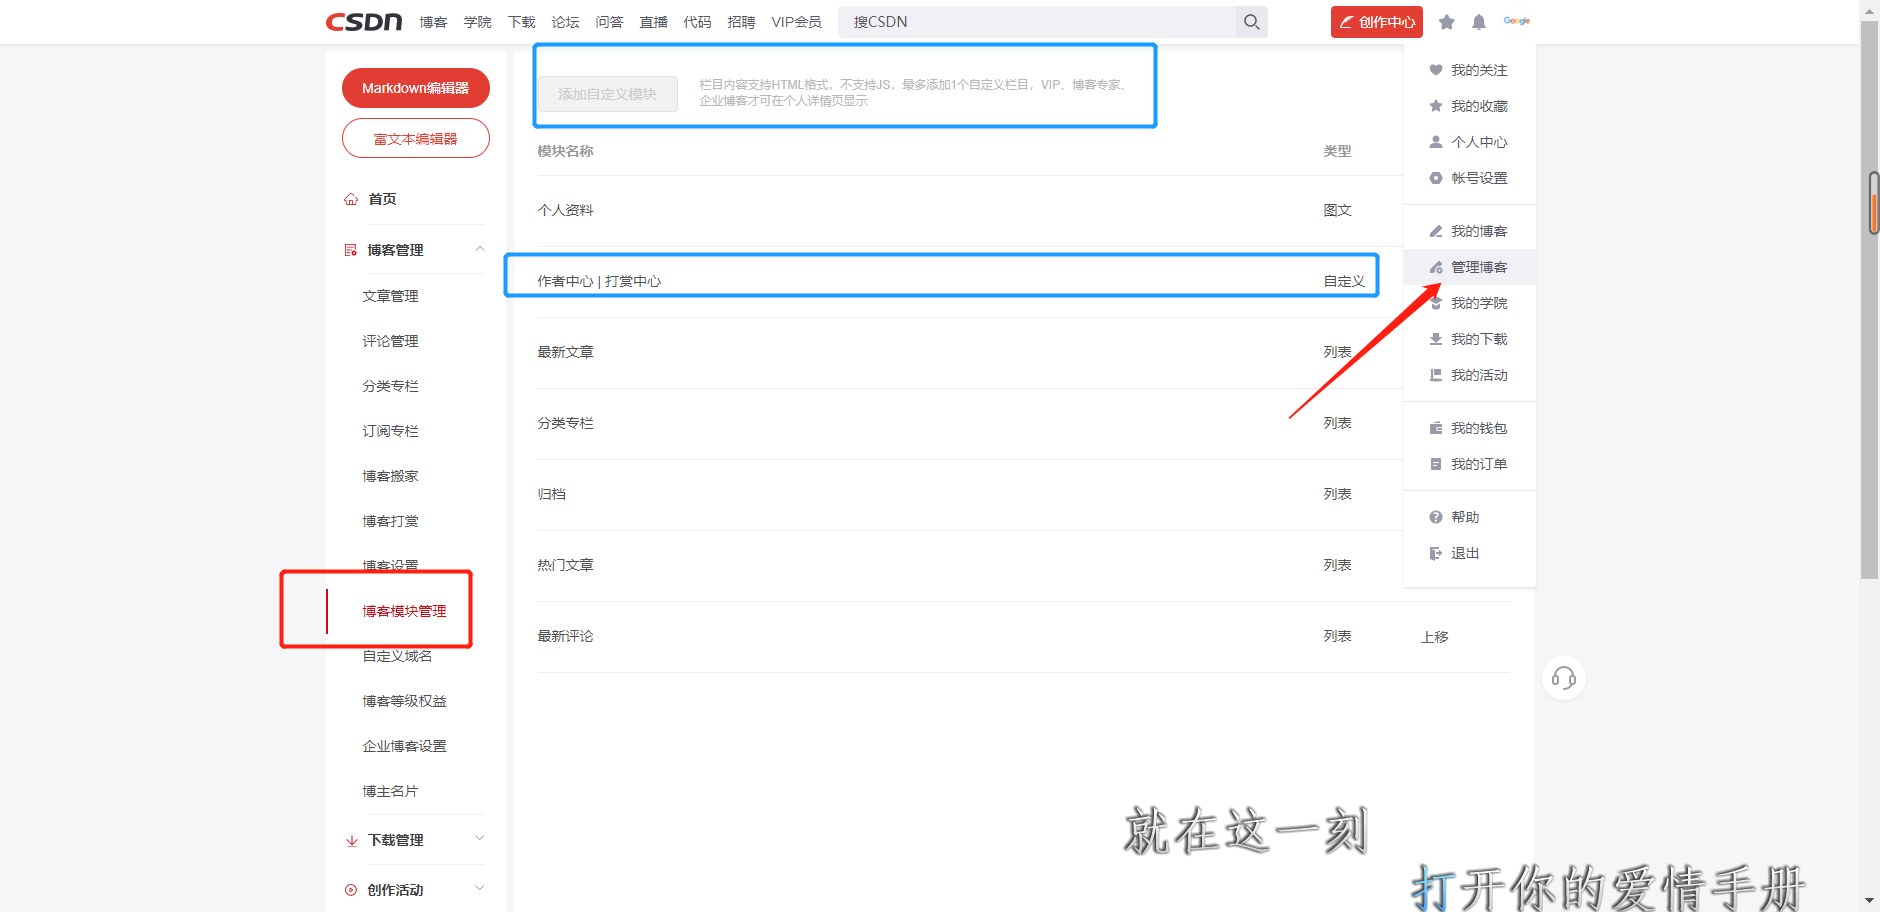Click 上移 link for 最新评论 row
Screen dimensions: 1880x912
coord(1434,637)
